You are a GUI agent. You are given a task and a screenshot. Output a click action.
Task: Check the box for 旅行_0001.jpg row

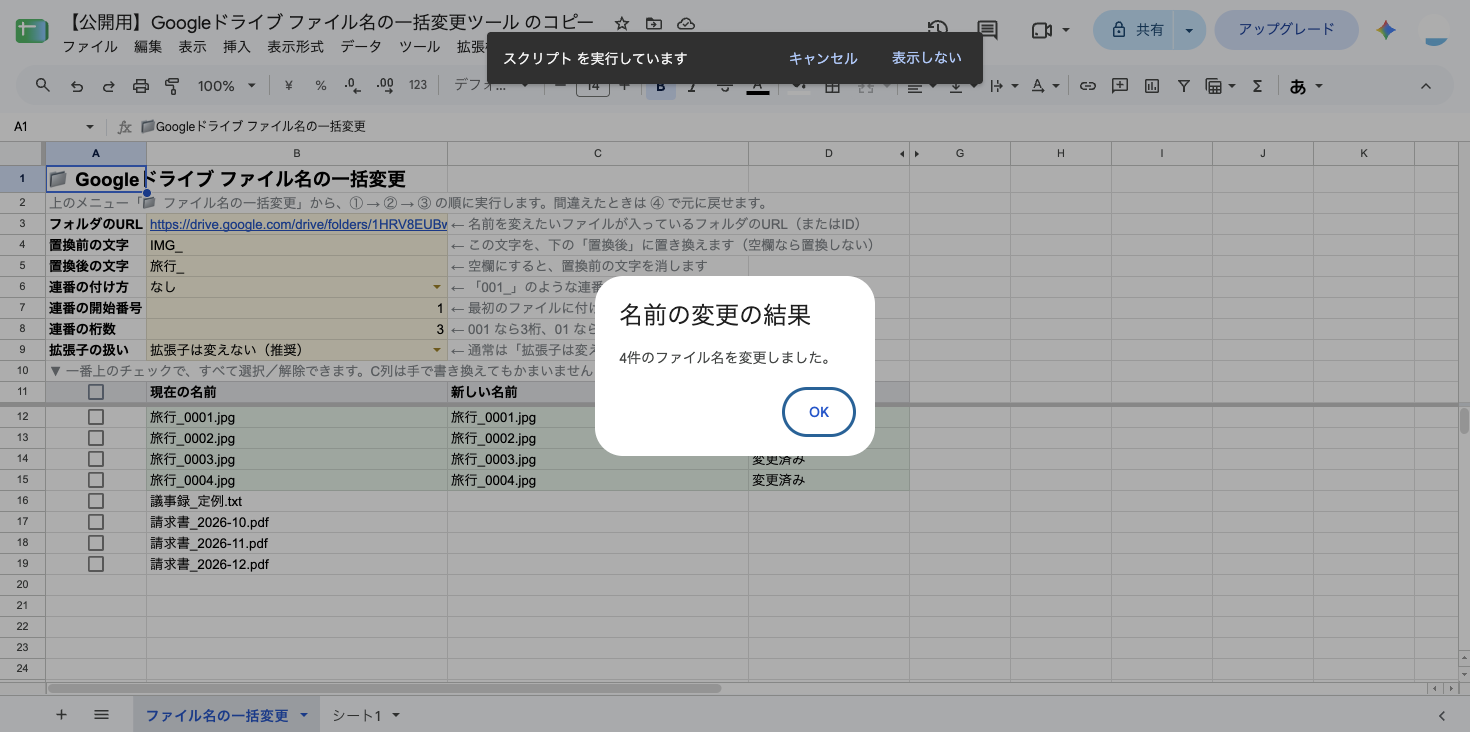(96, 417)
